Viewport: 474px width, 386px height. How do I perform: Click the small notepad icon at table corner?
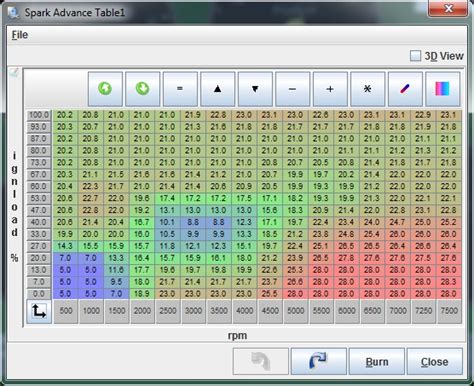pos(14,72)
